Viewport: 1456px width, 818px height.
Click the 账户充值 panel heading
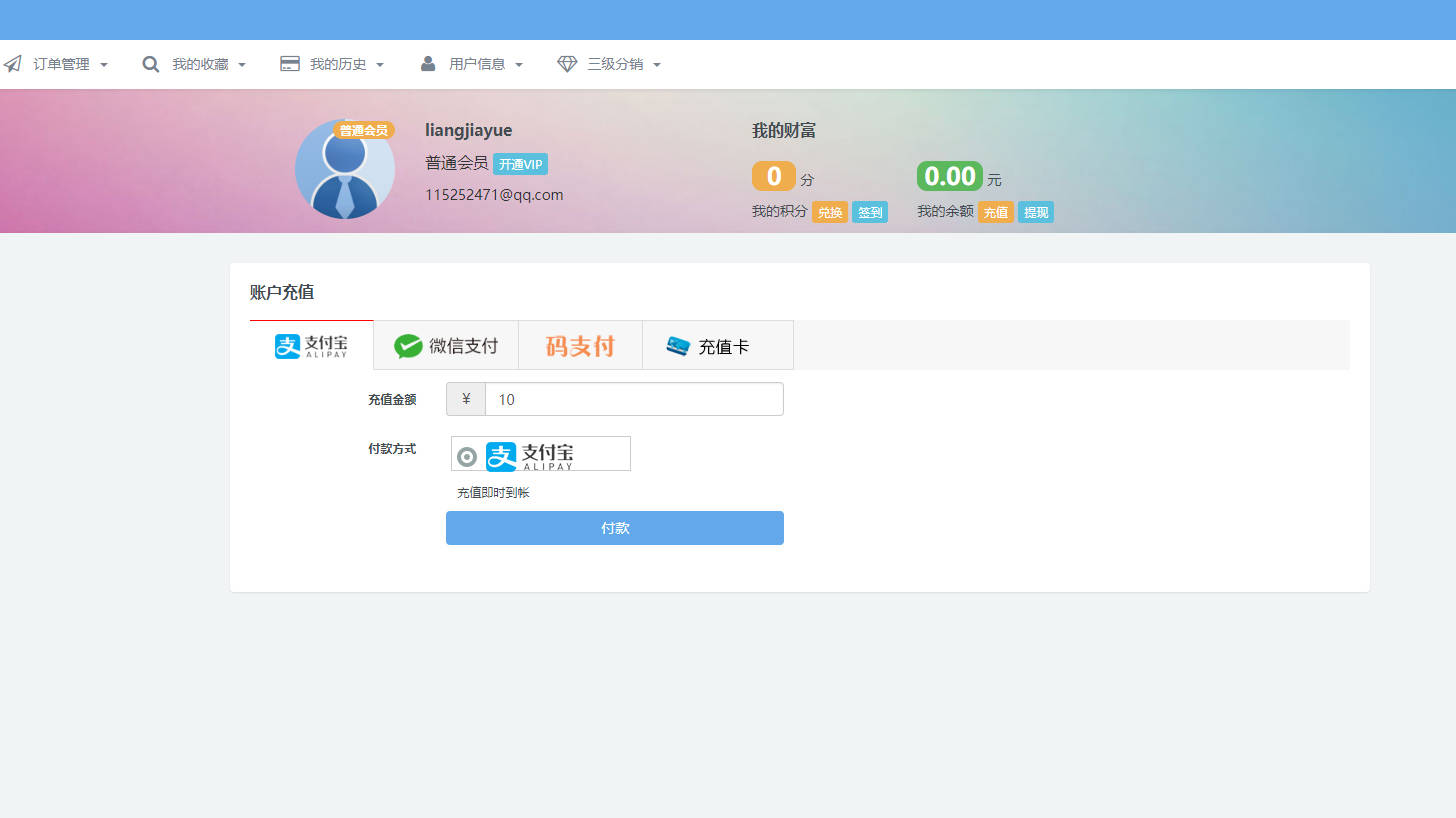click(x=282, y=292)
